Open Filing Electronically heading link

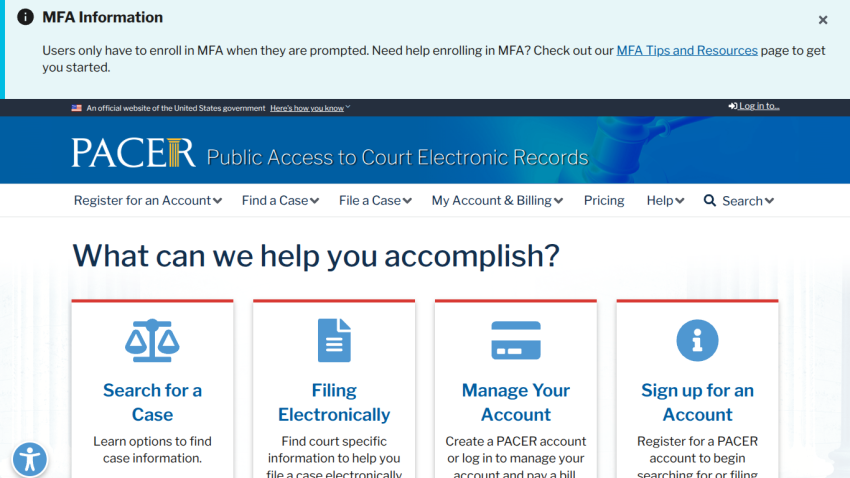(334, 402)
